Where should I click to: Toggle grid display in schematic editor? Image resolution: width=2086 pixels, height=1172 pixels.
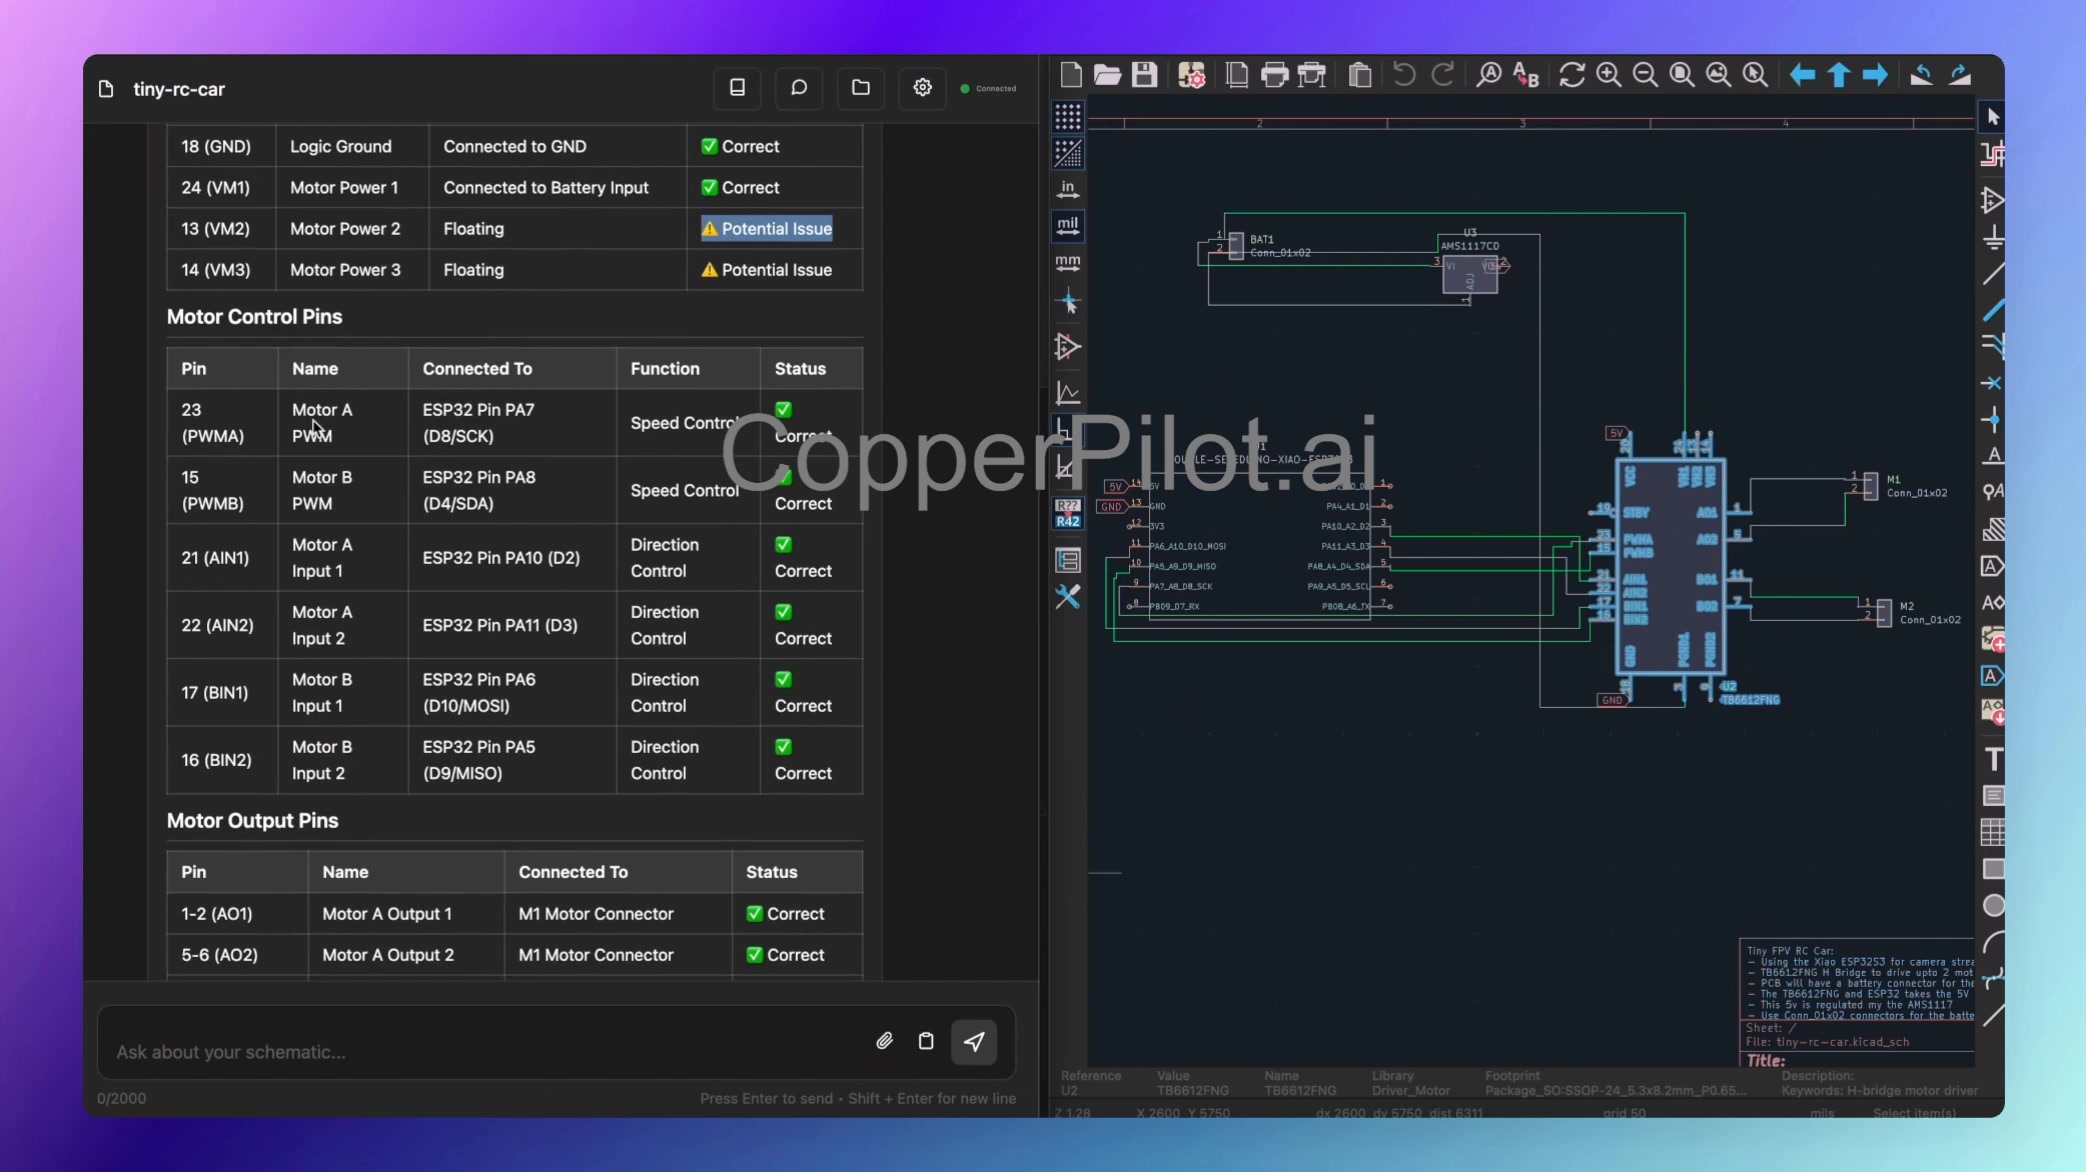(x=1068, y=117)
